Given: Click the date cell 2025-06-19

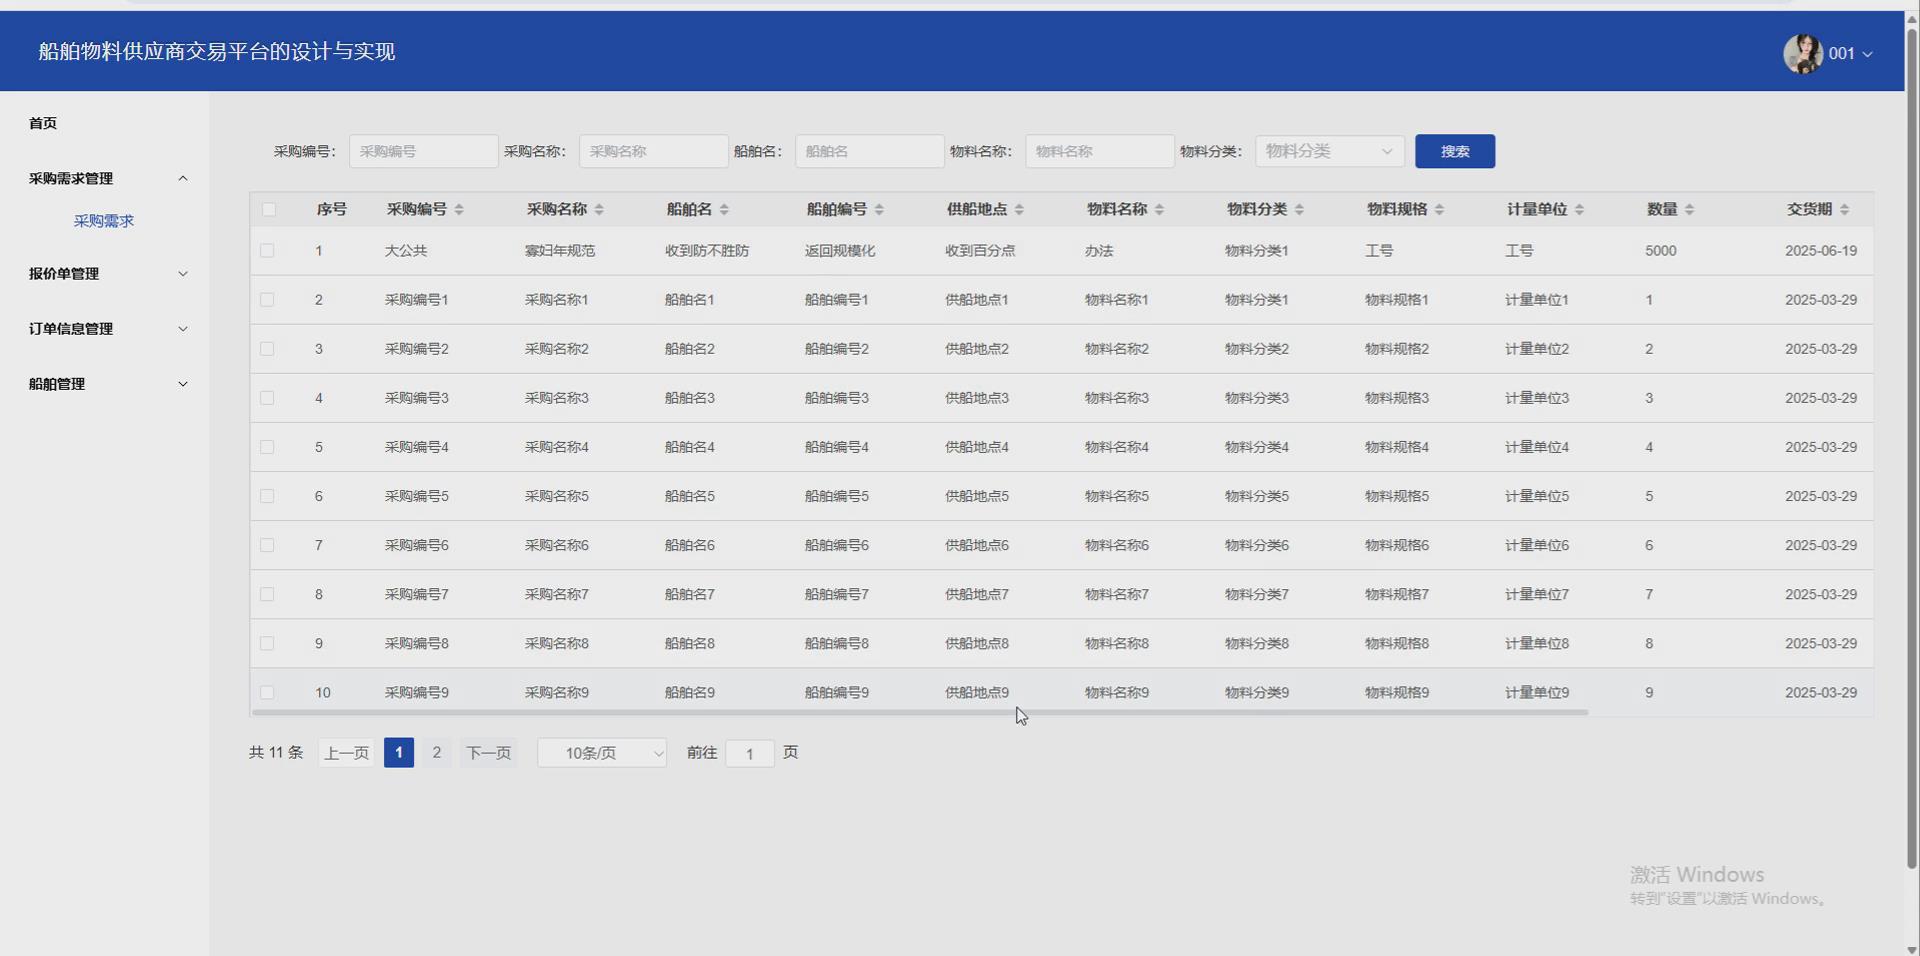Looking at the screenshot, I should click(x=1821, y=251).
